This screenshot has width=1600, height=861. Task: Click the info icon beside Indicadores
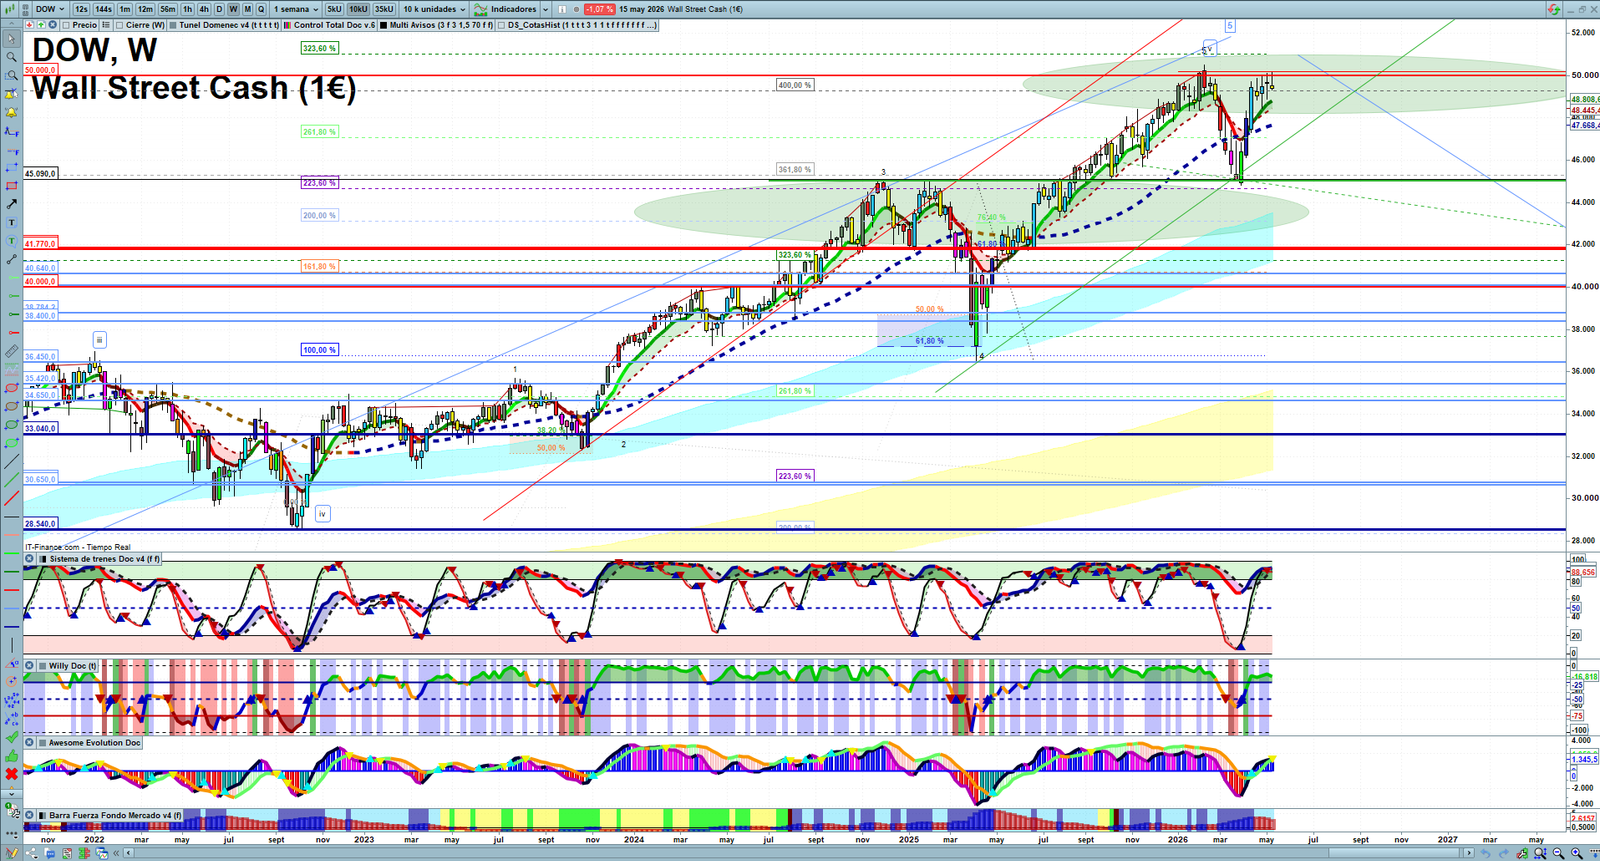(x=562, y=9)
